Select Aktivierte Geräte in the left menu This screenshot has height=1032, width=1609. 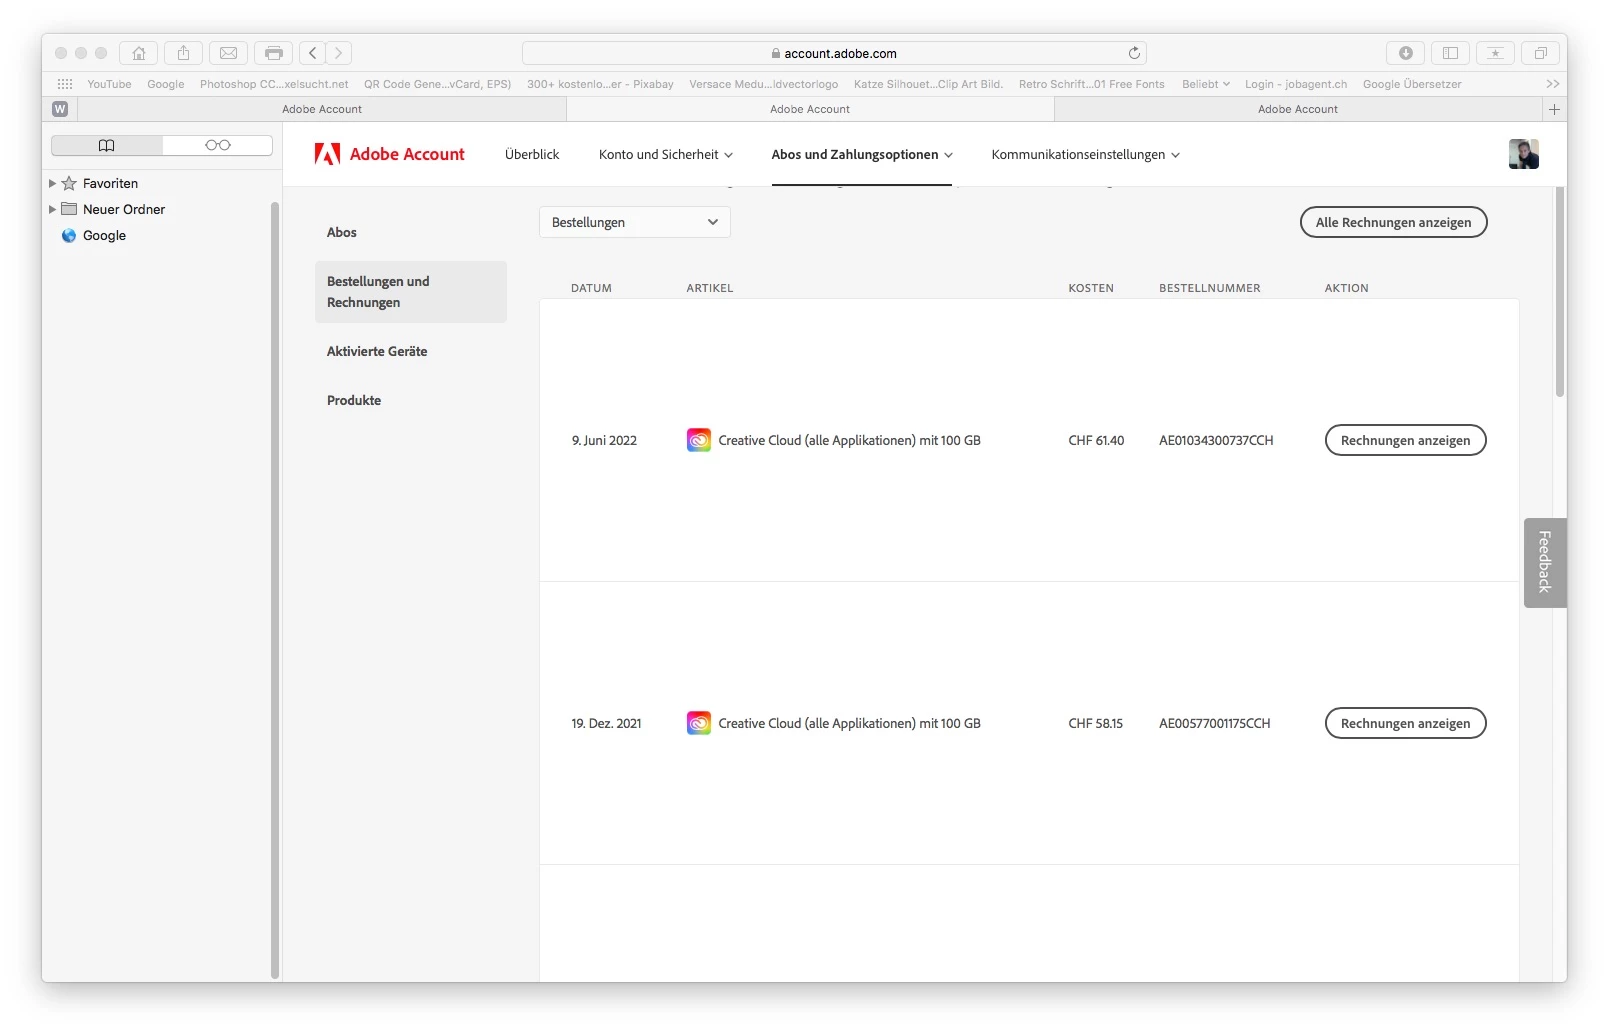[377, 351]
